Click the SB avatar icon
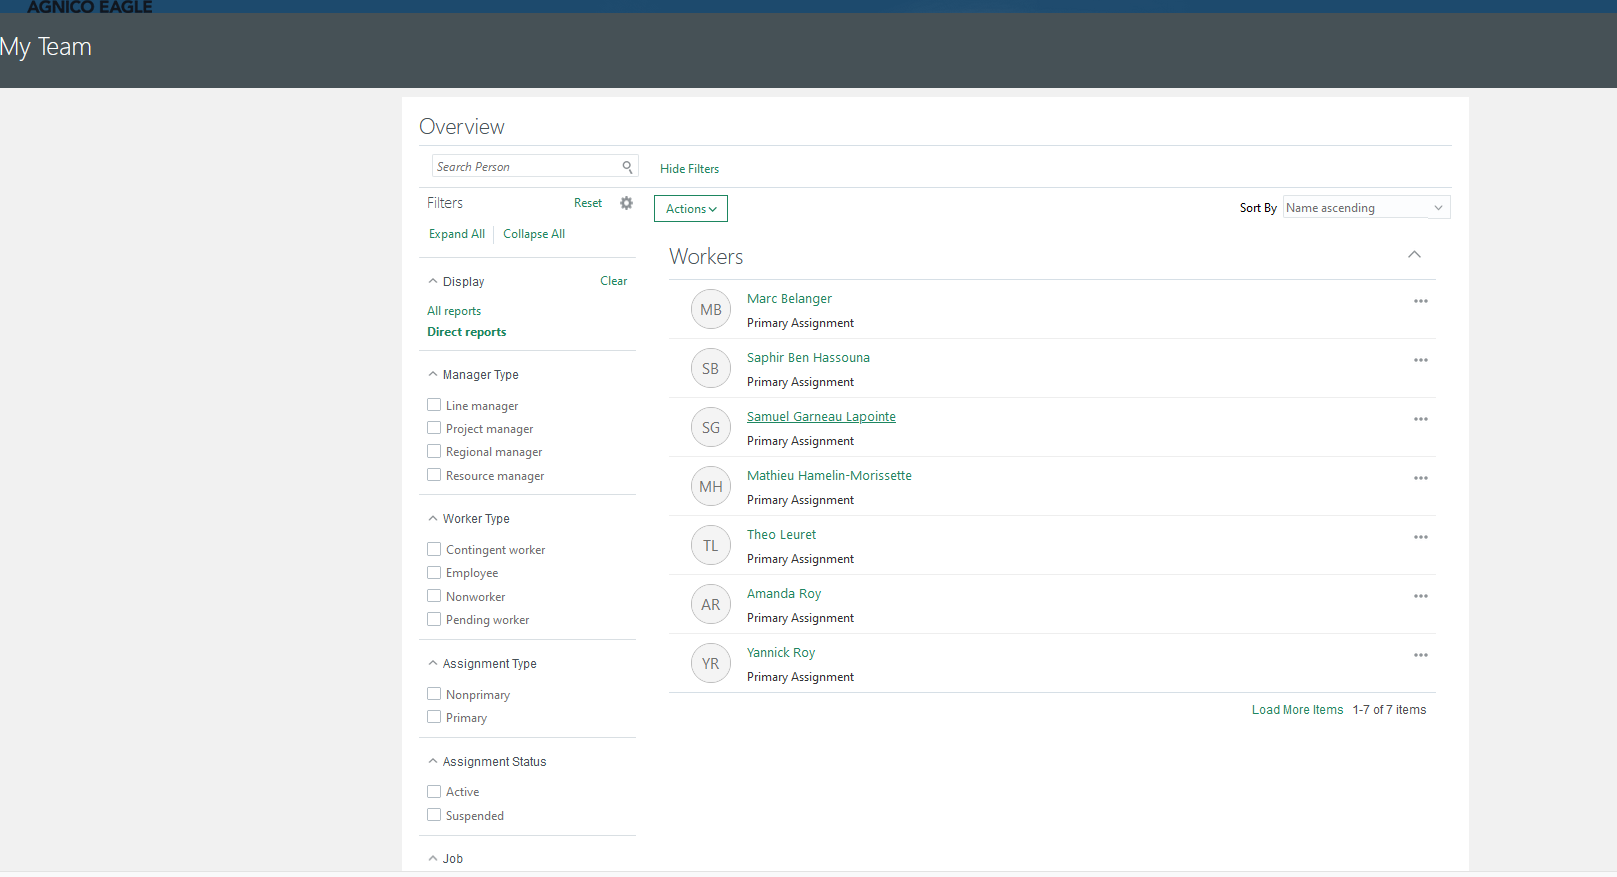The width and height of the screenshot is (1617, 877). click(x=711, y=368)
